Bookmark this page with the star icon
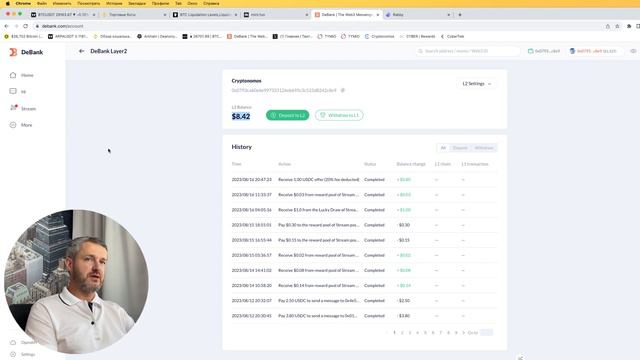The image size is (640, 360). [x=617, y=26]
